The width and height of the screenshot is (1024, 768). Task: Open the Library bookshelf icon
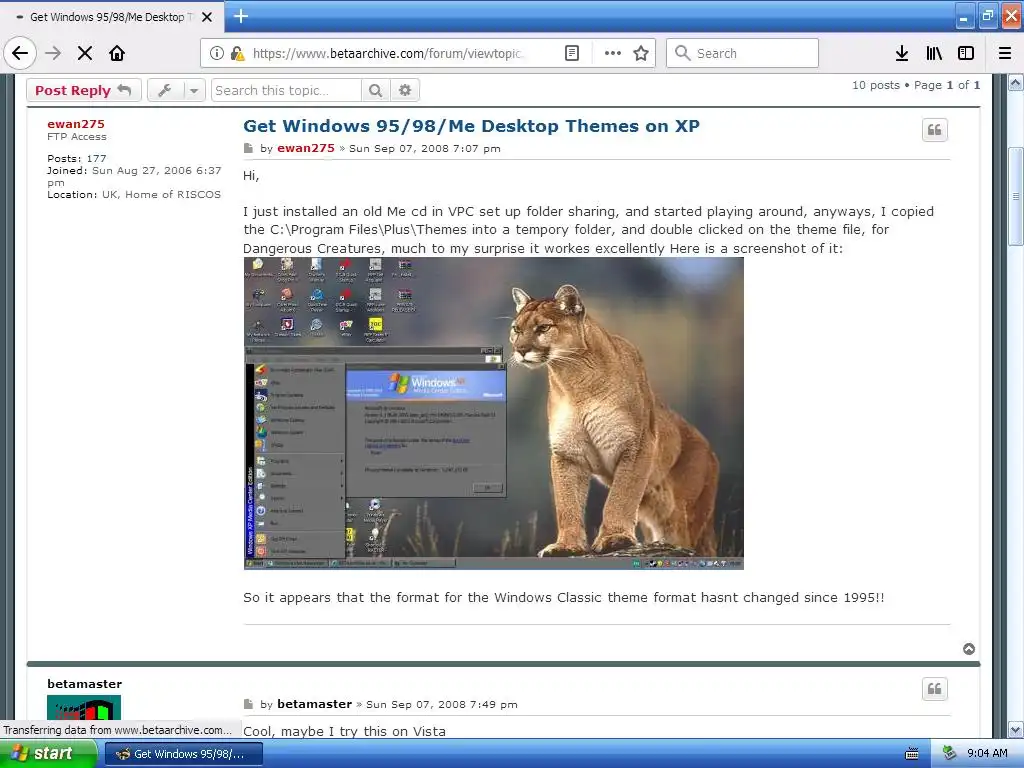(934, 53)
